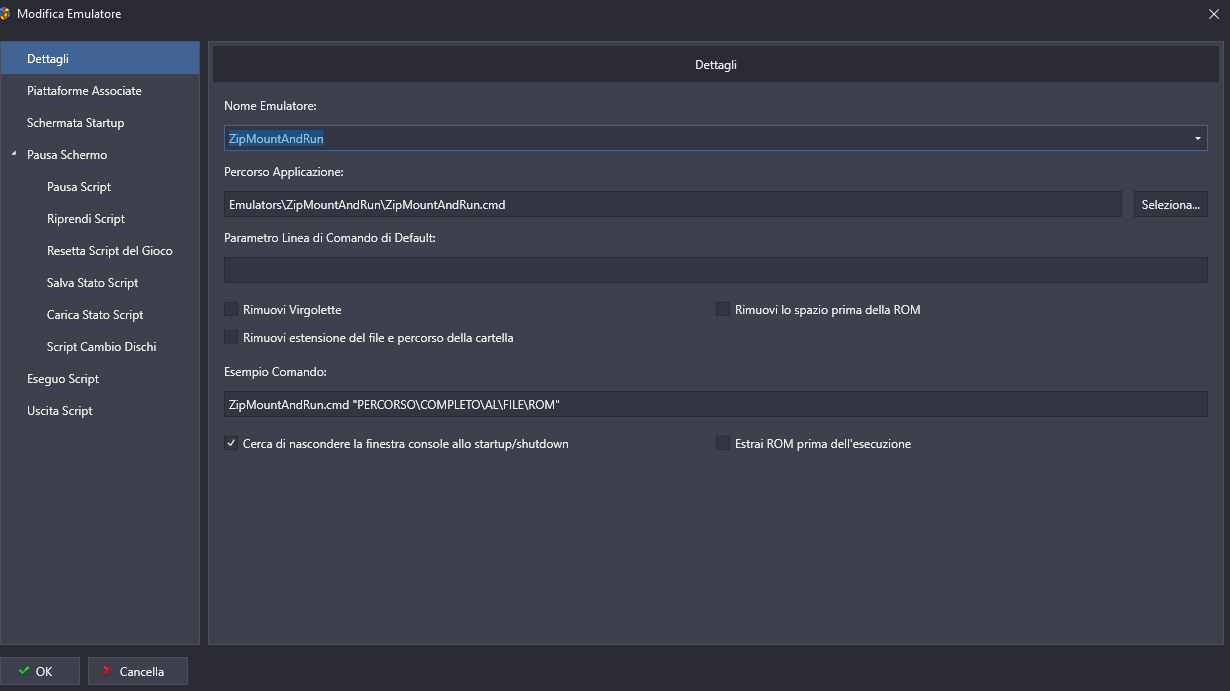Select Dettagli in the sidebar
Image resolution: width=1230 pixels, height=691 pixels.
click(x=100, y=59)
